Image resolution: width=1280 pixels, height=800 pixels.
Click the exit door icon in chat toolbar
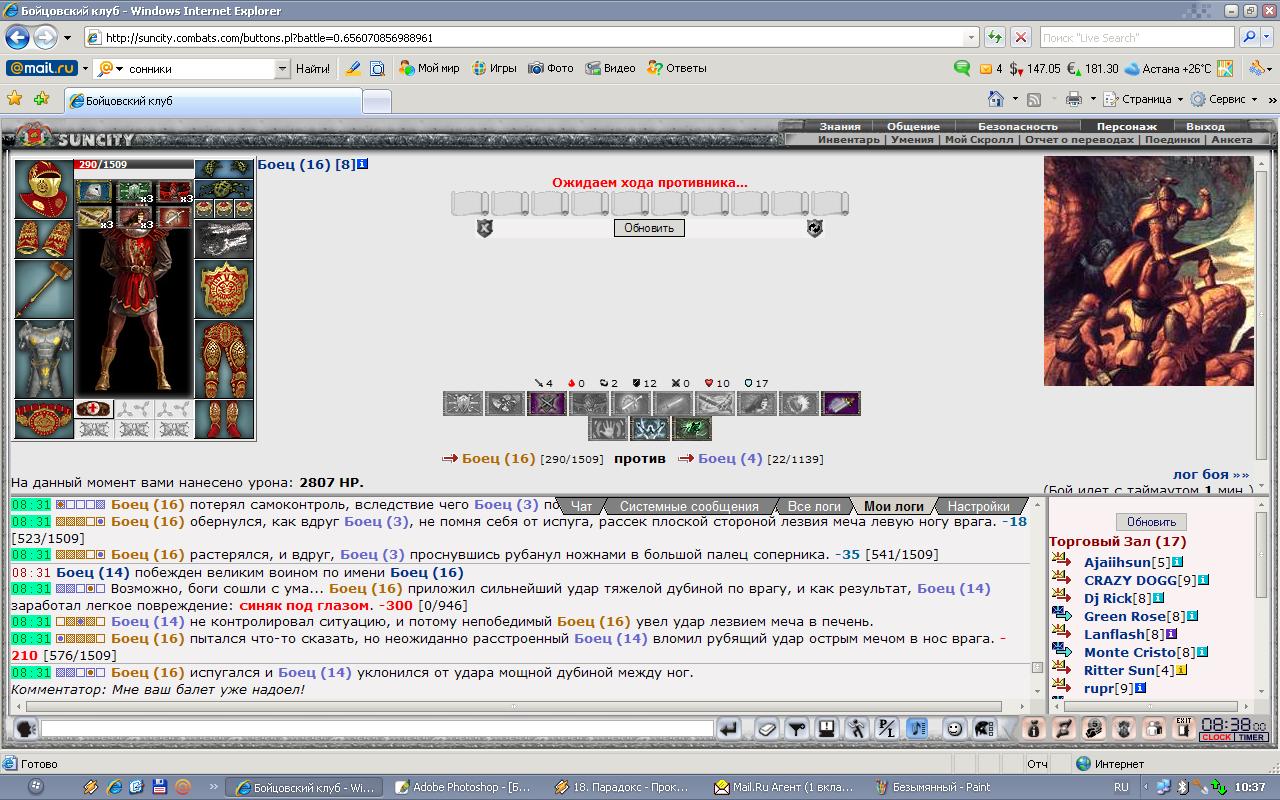click(x=1183, y=729)
